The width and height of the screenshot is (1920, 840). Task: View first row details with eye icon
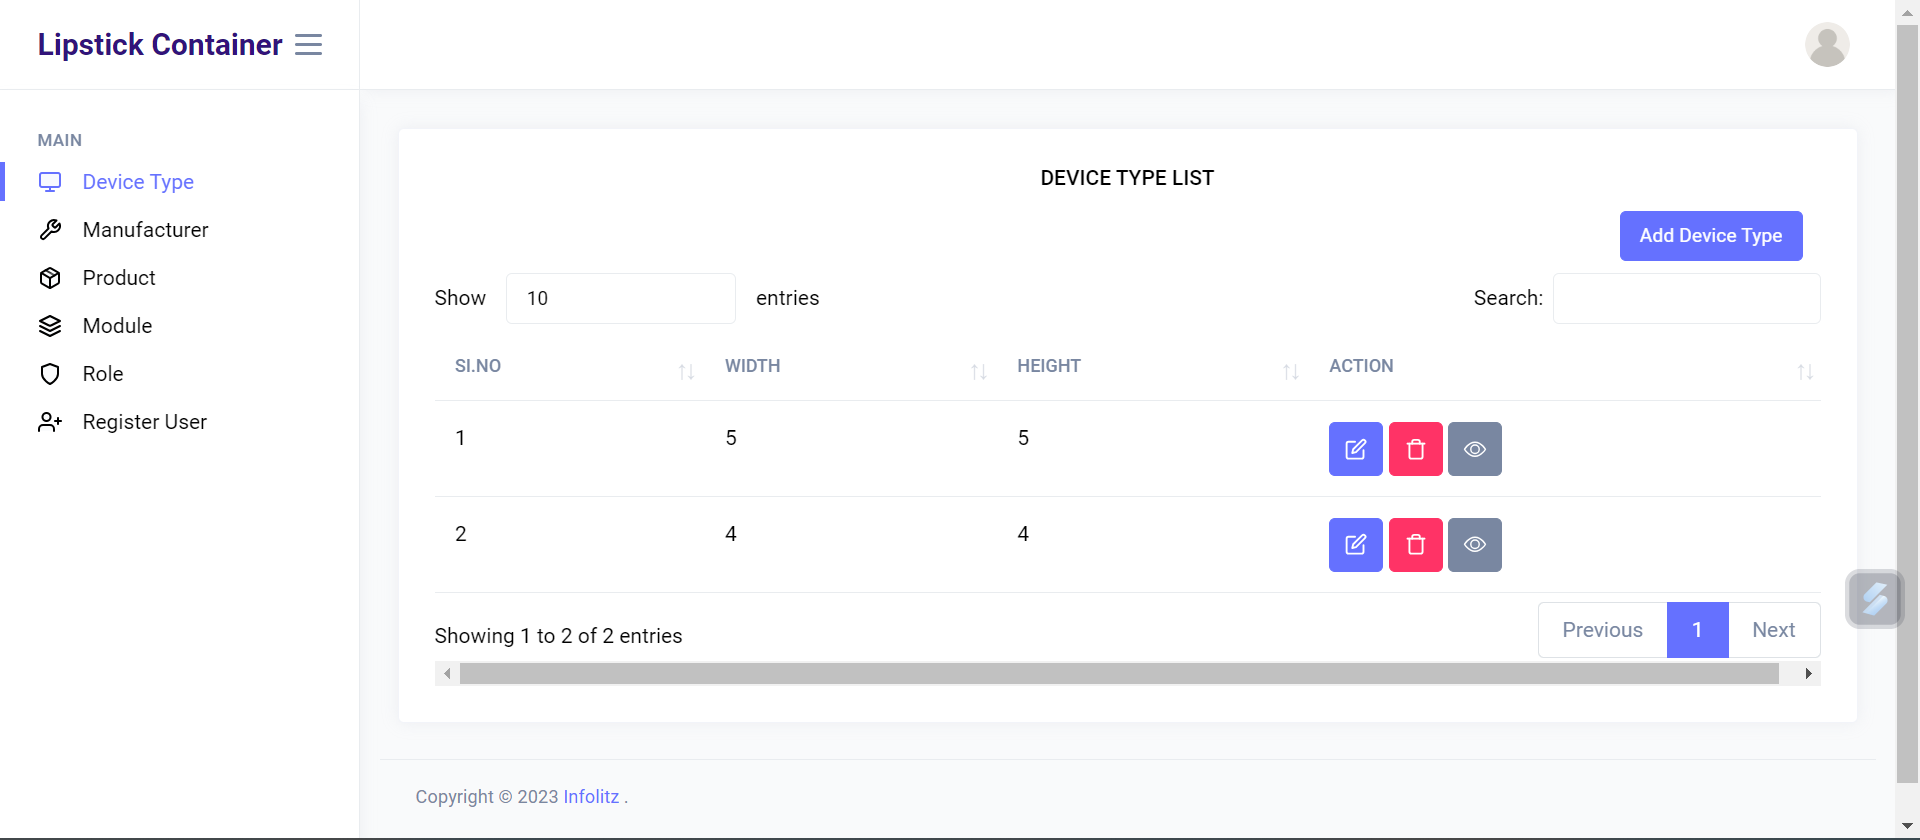tap(1474, 449)
